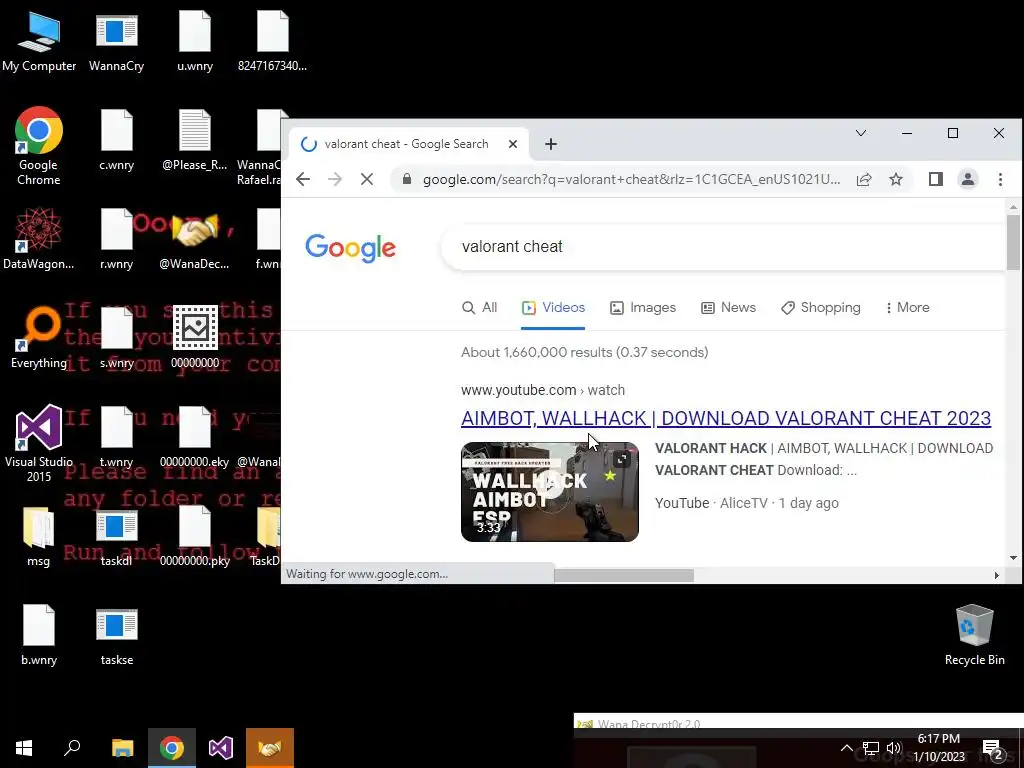Open Chrome three-dot menu

tap(1000, 179)
